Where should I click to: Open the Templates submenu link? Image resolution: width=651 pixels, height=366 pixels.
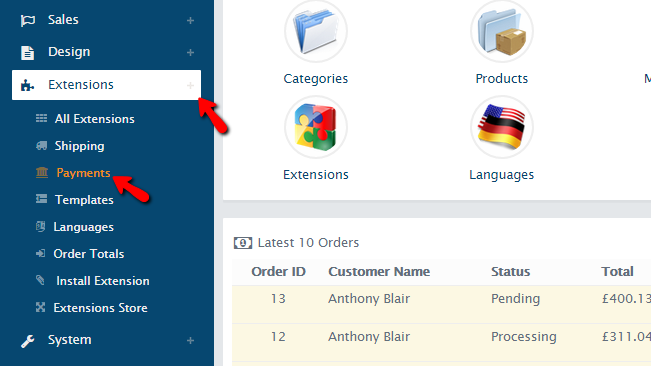click(84, 200)
